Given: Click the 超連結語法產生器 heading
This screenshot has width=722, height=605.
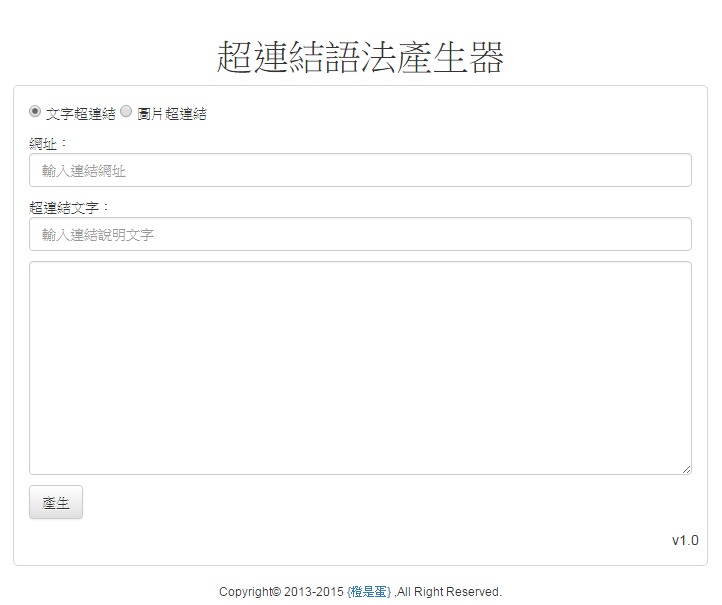Looking at the screenshot, I should [360, 57].
